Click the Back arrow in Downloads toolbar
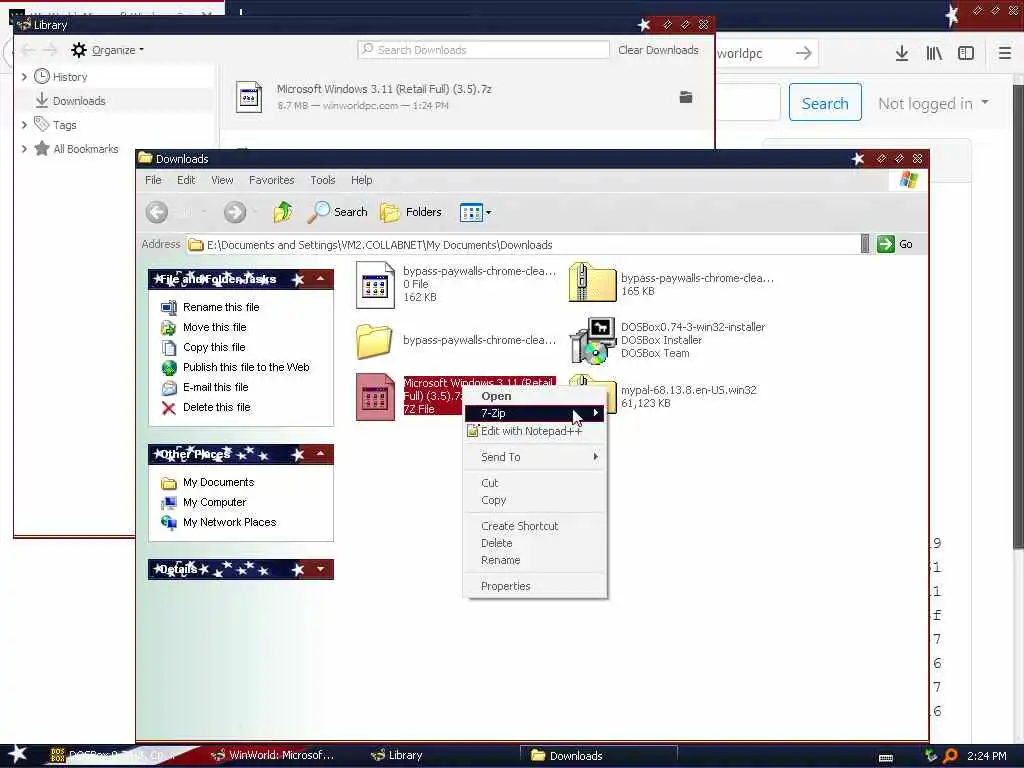This screenshot has width=1024, height=768. coord(157,212)
